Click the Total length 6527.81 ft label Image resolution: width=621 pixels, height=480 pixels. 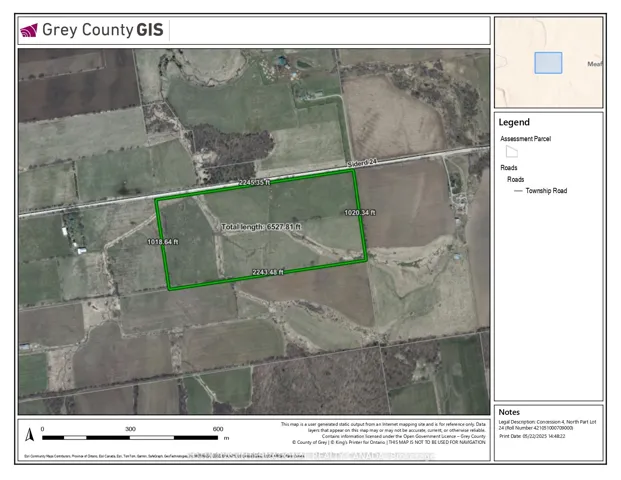point(261,227)
